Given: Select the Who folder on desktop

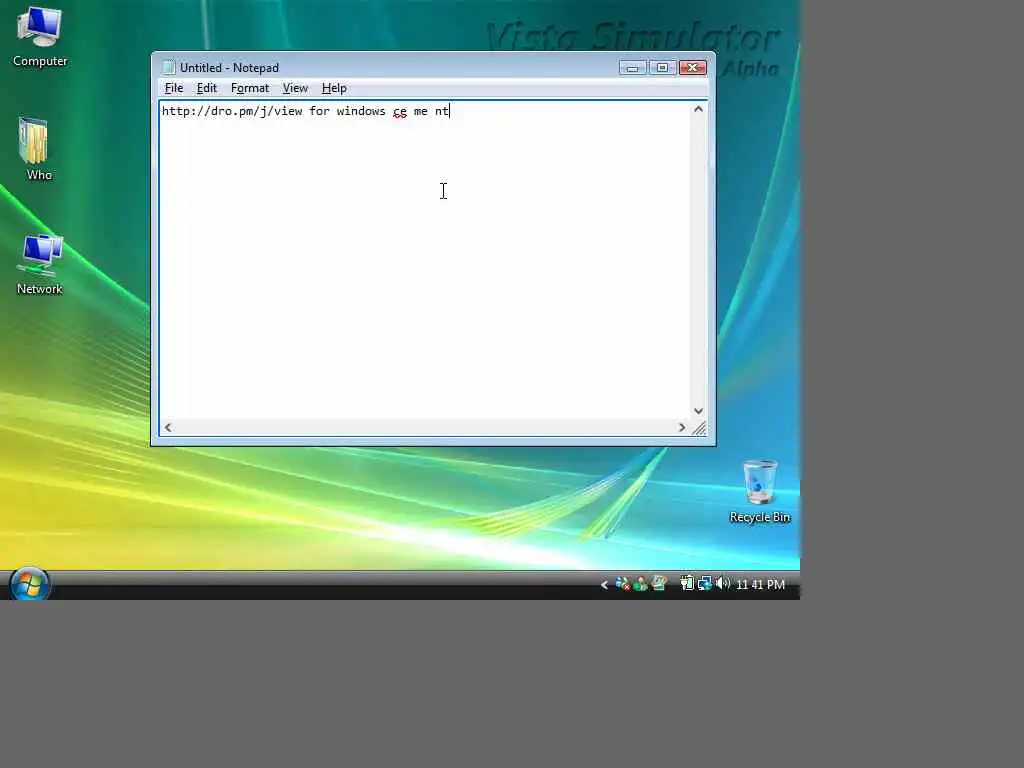Looking at the screenshot, I should click(38, 148).
